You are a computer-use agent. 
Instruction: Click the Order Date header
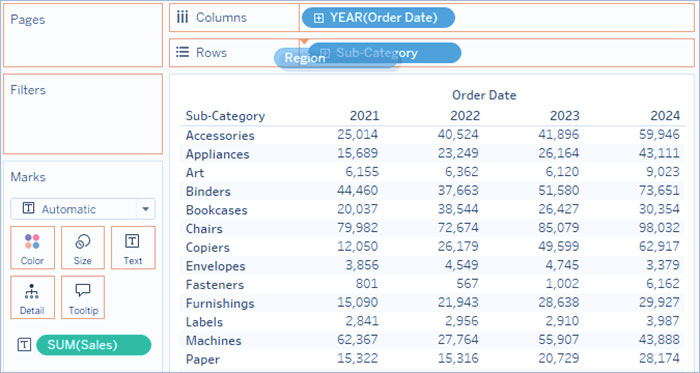(484, 95)
